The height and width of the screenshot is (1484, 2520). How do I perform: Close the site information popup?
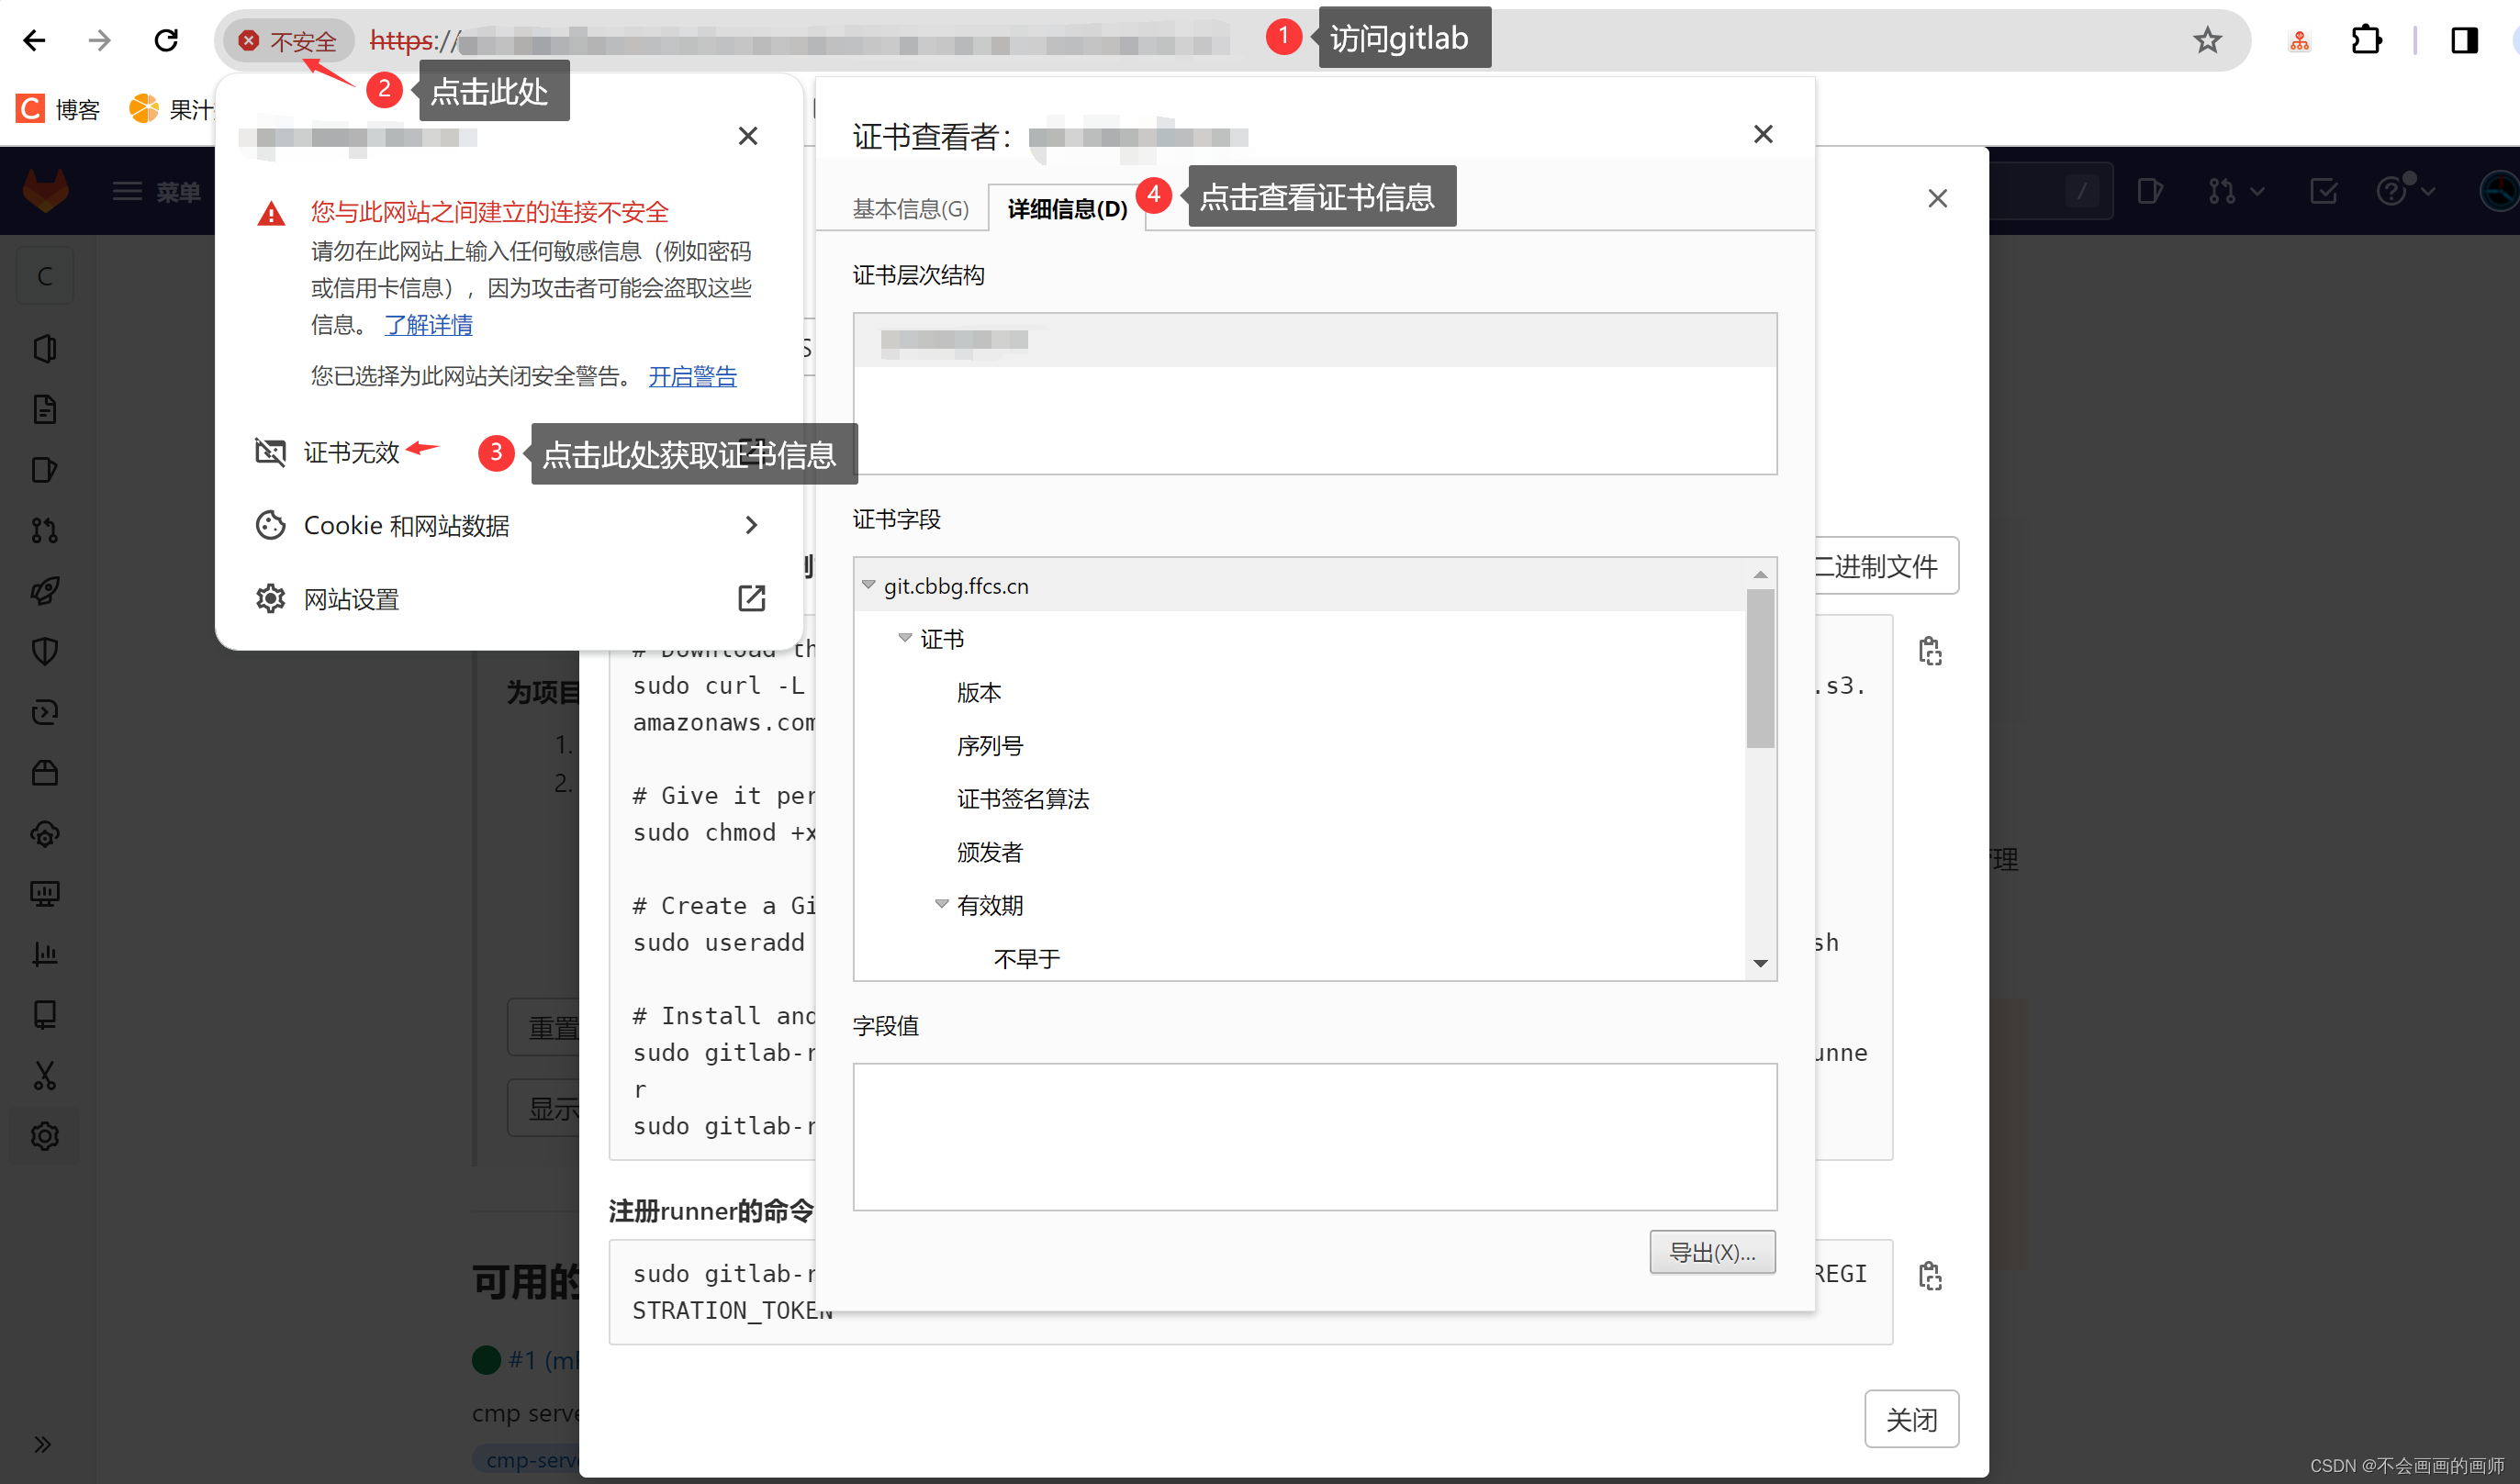(747, 136)
